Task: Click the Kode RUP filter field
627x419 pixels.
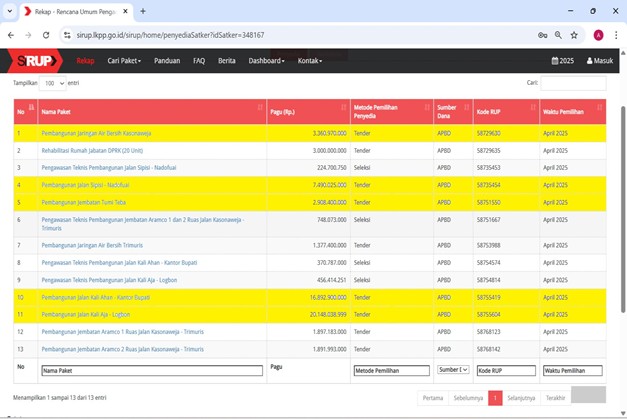Action: 505,370
